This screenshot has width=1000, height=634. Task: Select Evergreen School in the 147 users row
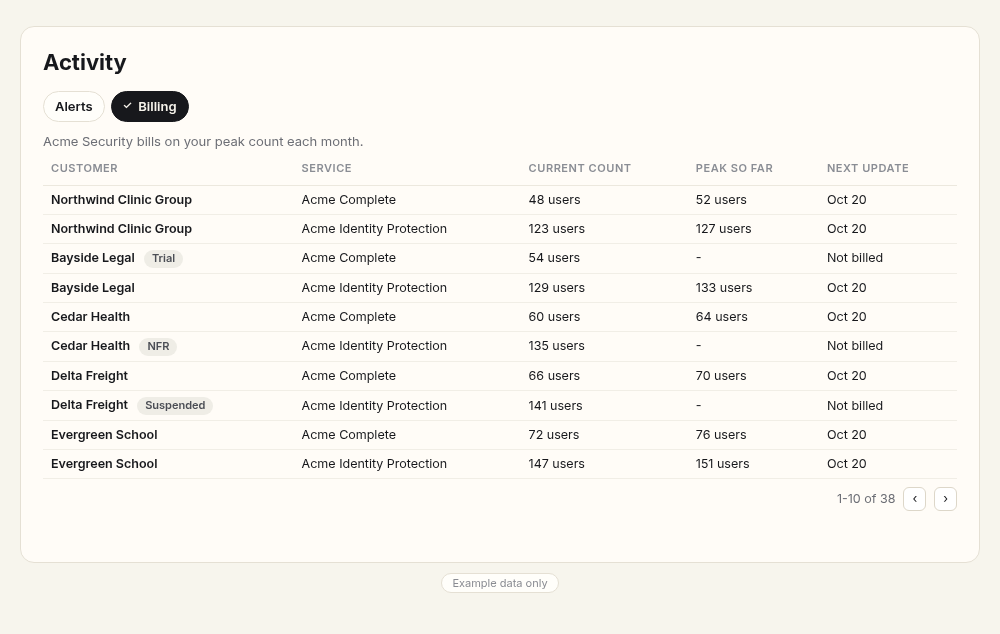[x=104, y=464]
